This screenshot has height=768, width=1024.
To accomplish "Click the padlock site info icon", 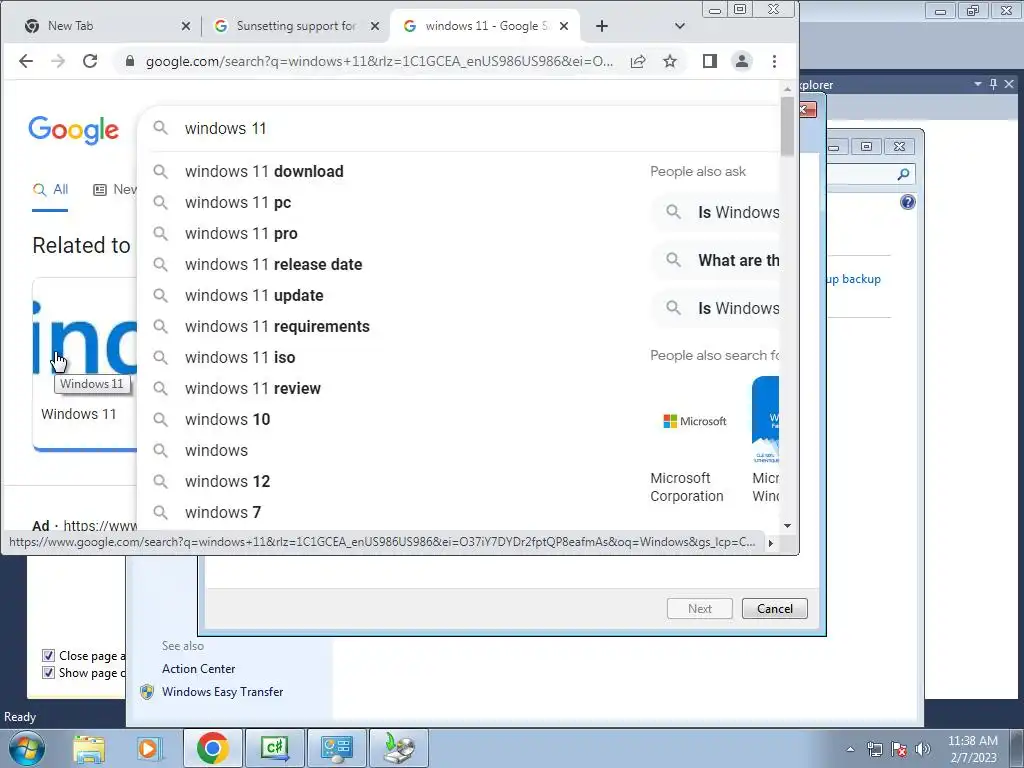I will (x=130, y=61).
